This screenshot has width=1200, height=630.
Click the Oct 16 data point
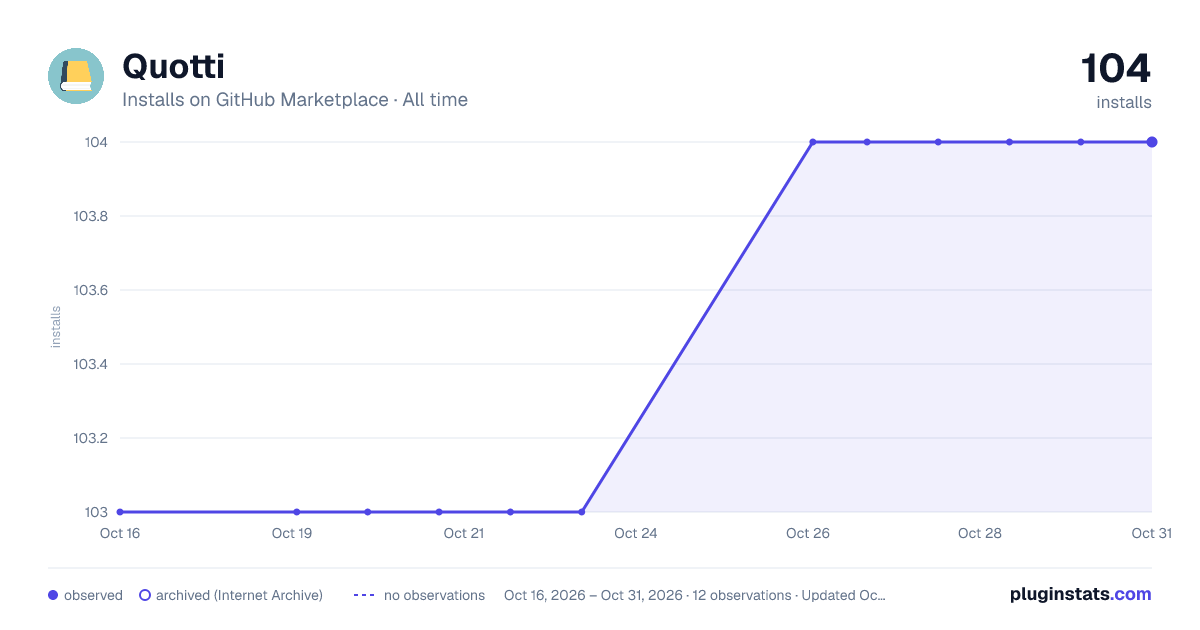click(120, 512)
